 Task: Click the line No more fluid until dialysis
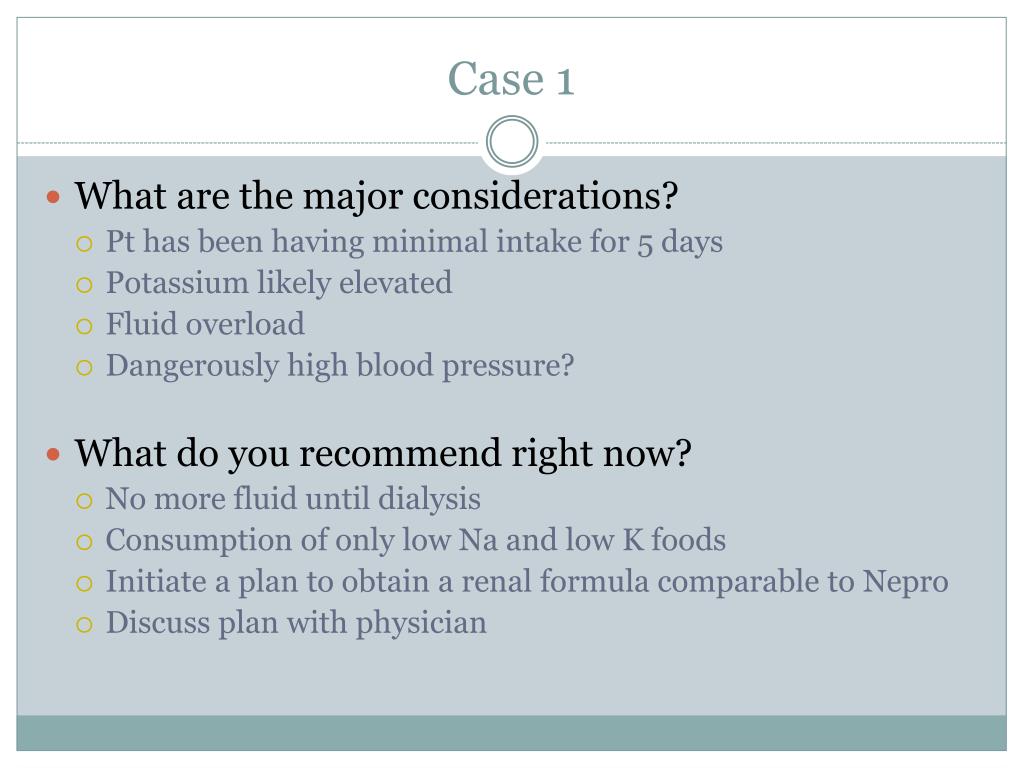(x=293, y=499)
